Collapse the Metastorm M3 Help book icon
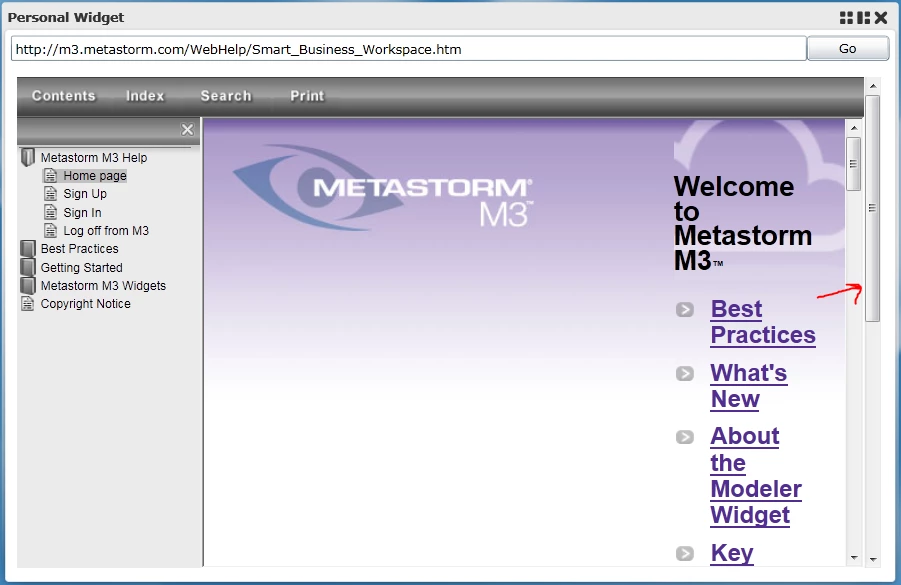The image size is (901, 585). [x=28, y=157]
